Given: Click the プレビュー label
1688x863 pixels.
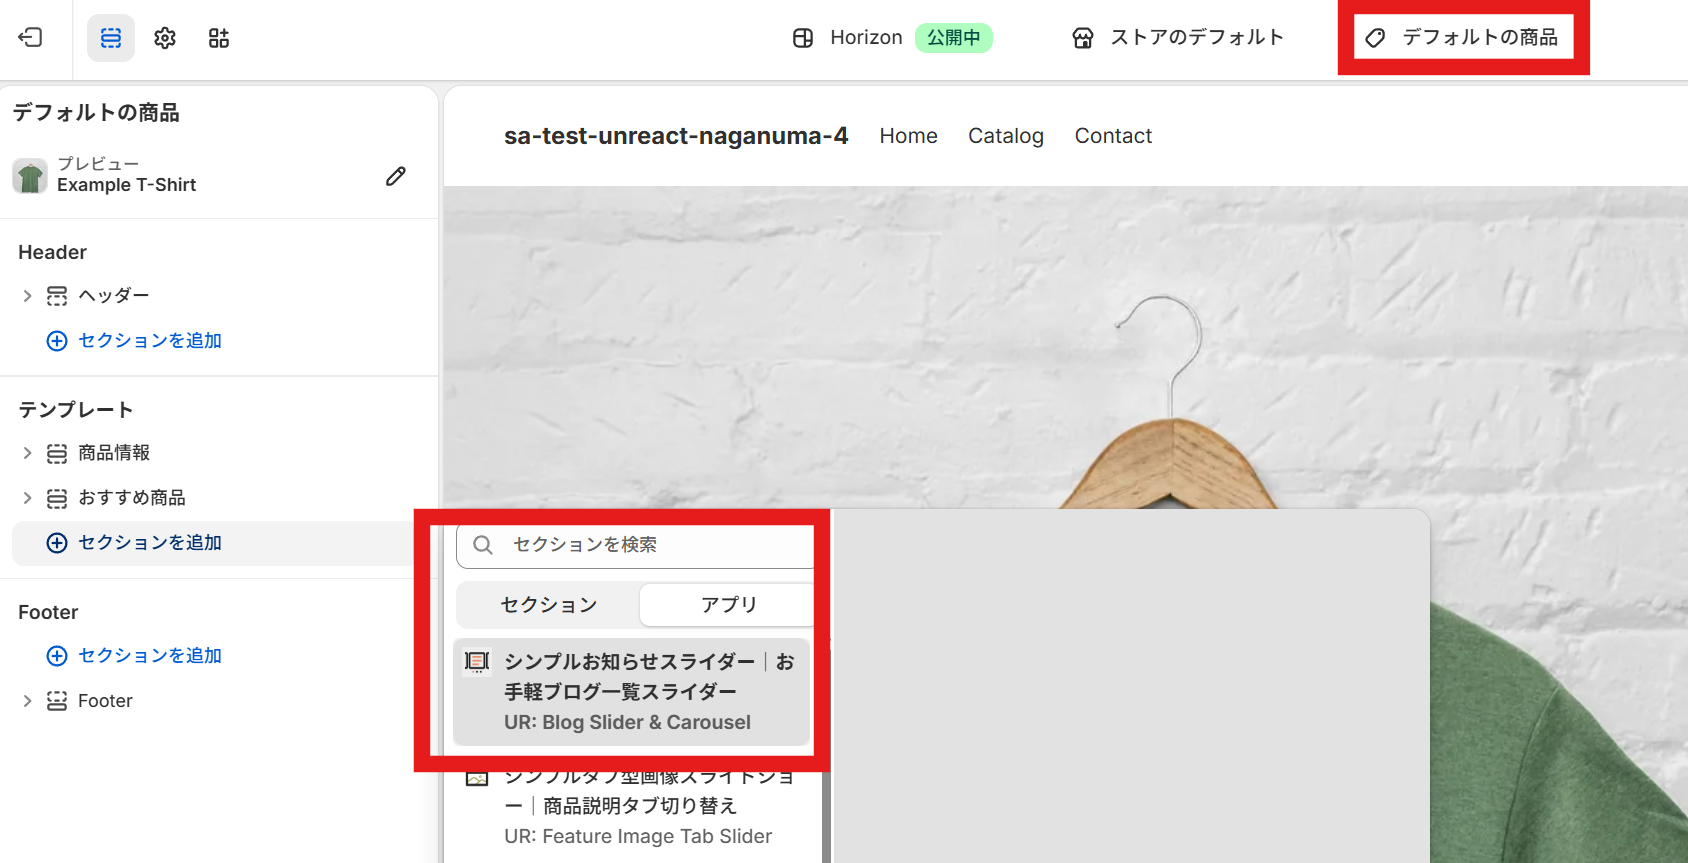Looking at the screenshot, I should pyautogui.click(x=98, y=164).
